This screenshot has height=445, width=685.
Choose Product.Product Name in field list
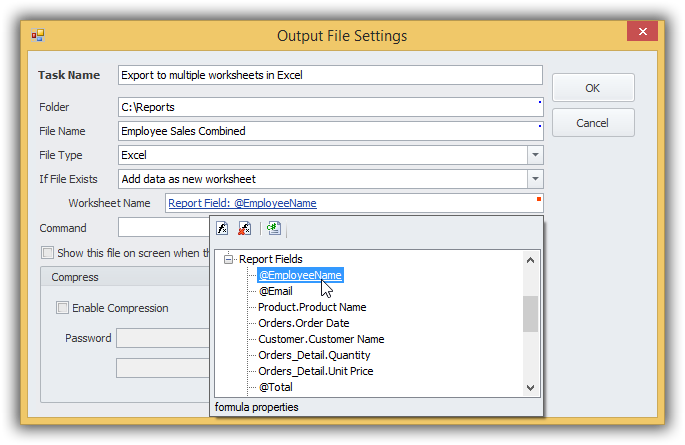point(312,307)
